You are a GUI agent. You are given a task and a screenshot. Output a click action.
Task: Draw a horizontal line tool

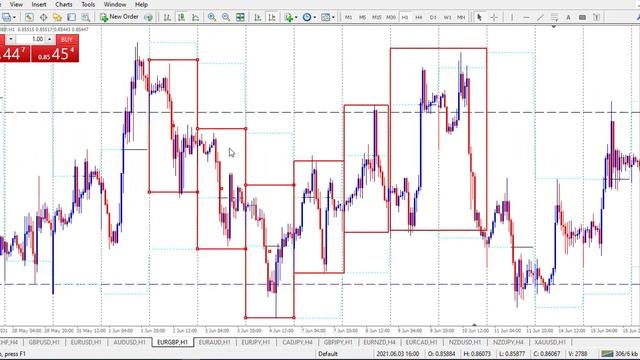click(526, 17)
